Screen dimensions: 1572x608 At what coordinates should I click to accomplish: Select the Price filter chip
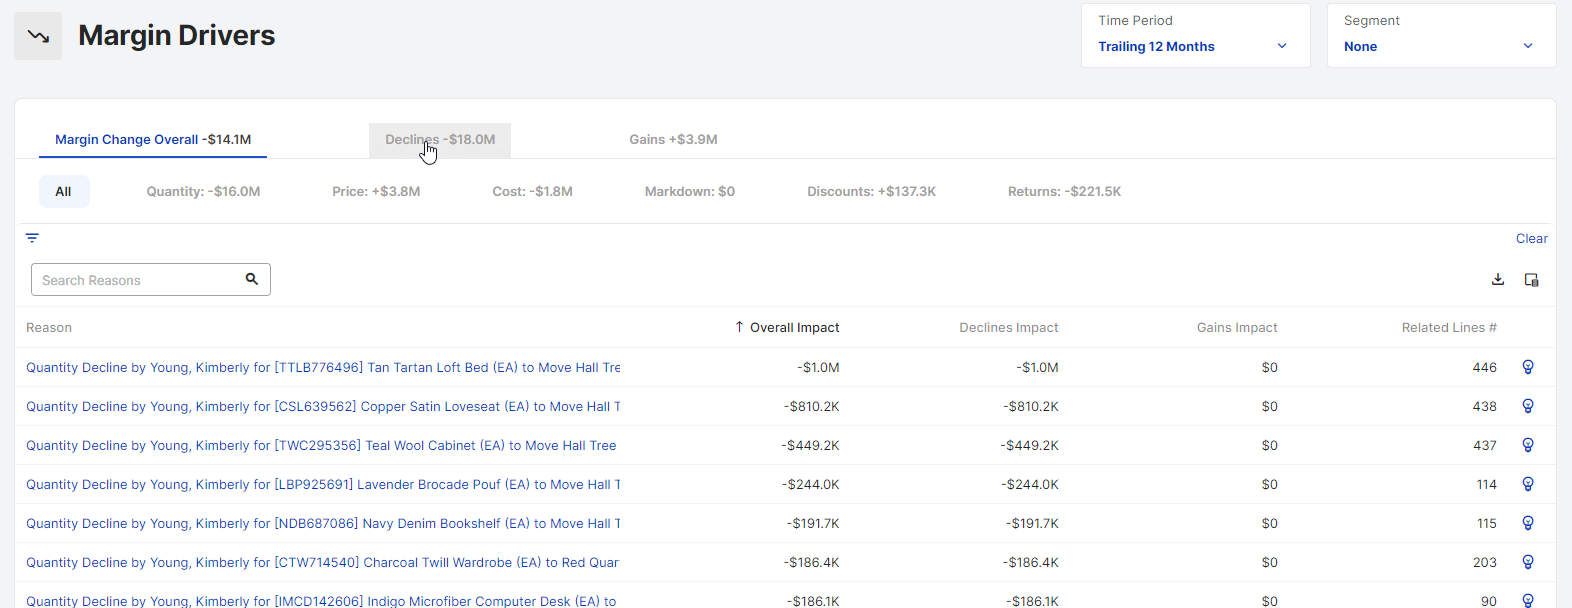[x=376, y=192]
